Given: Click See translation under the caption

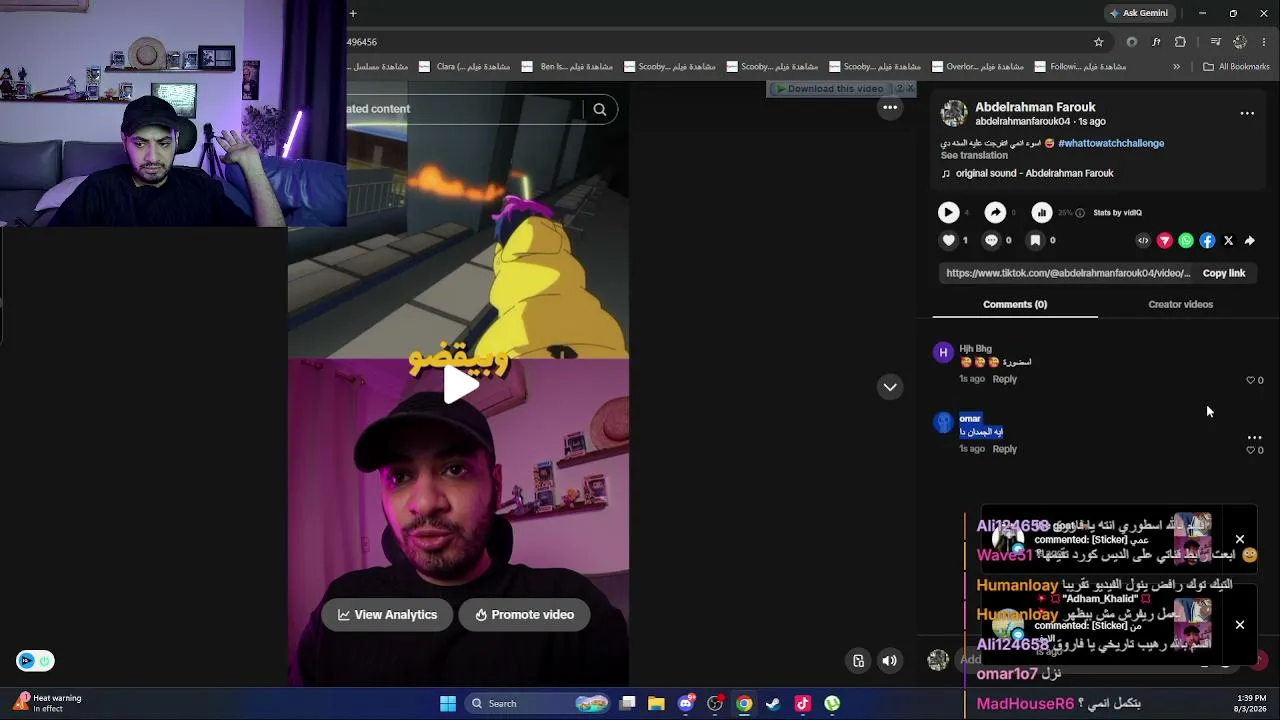Looking at the screenshot, I should [x=974, y=155].
